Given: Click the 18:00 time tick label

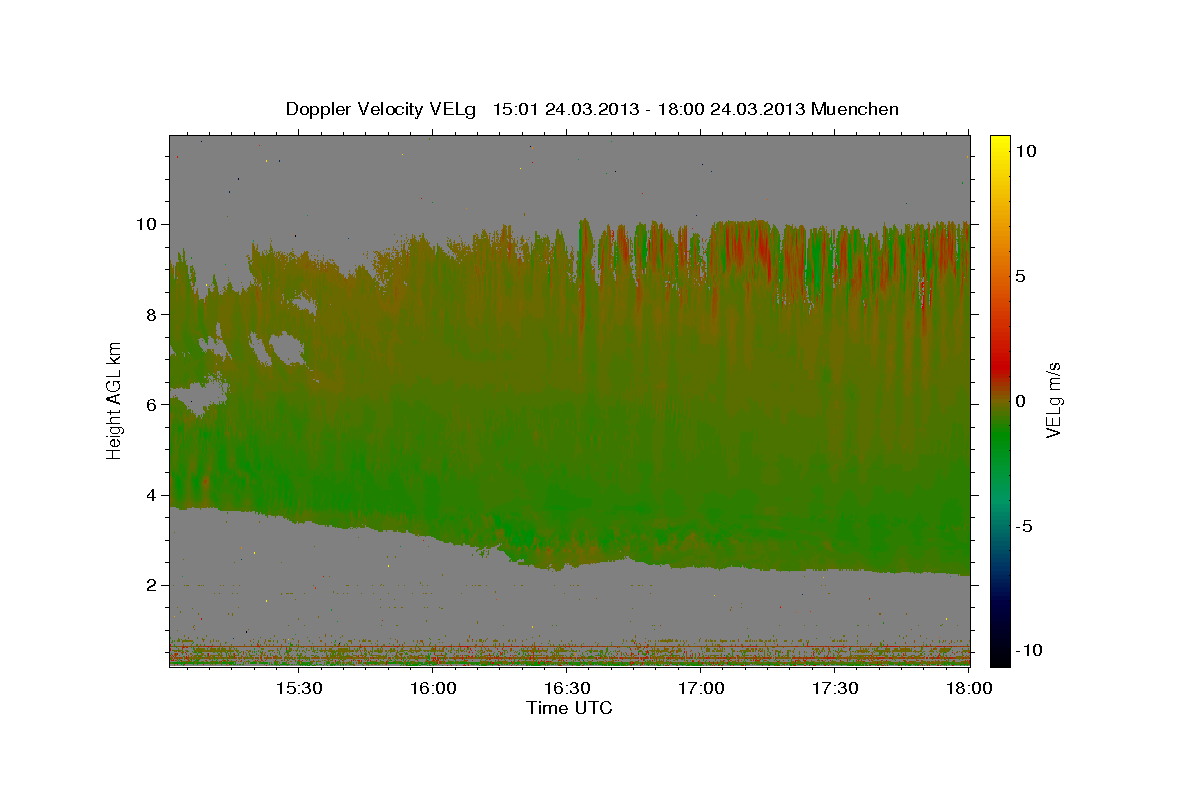Looking at the screenshot, I should point(970,688).
